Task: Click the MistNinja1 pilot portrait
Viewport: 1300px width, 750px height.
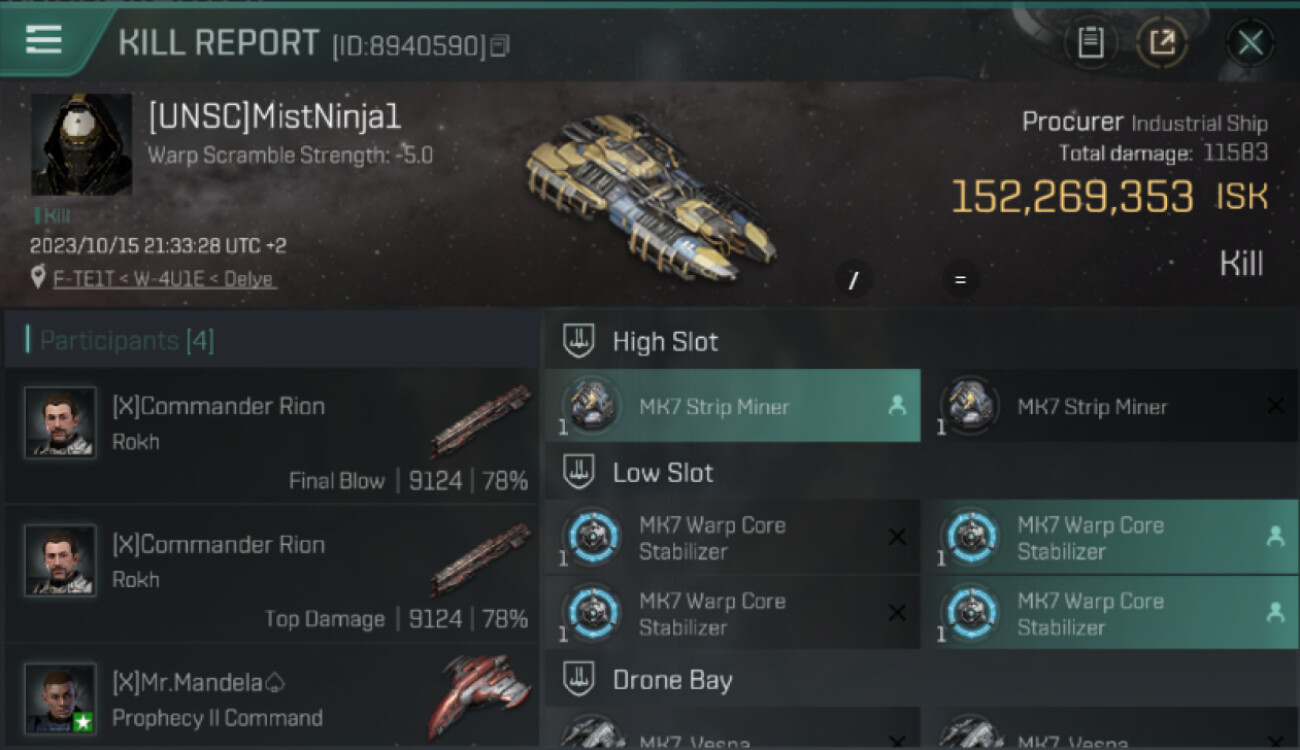Action: (81, 145)
